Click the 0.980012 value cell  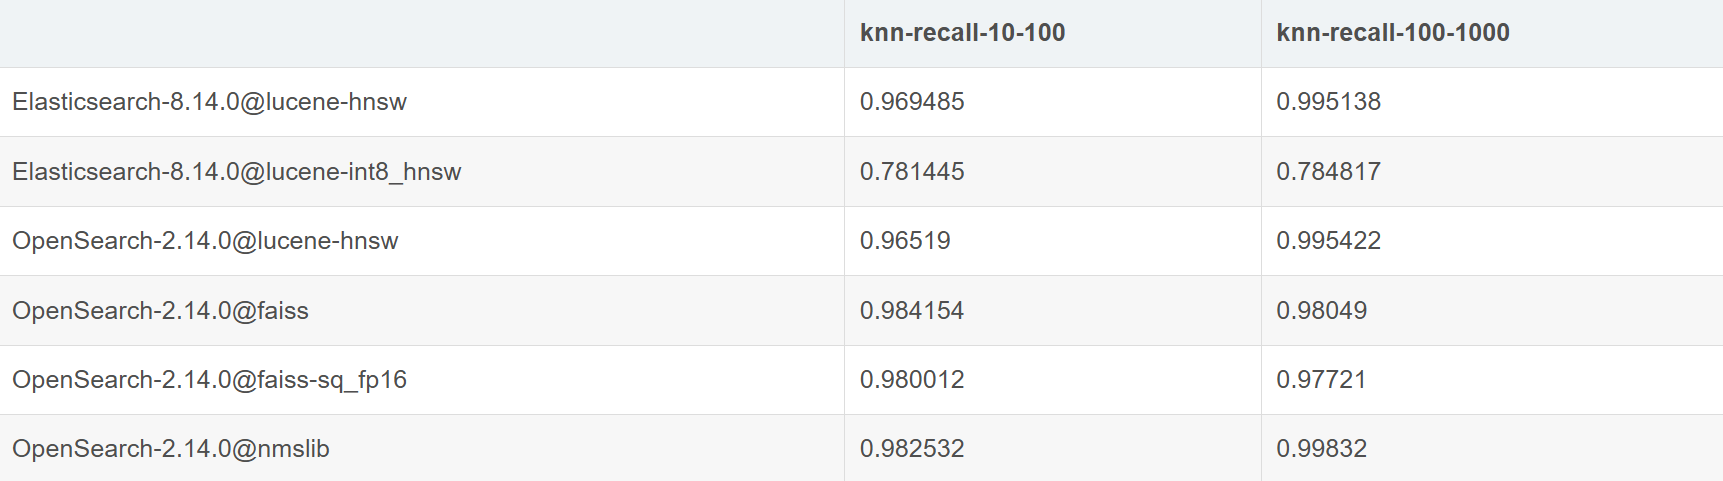pos(912,380)
